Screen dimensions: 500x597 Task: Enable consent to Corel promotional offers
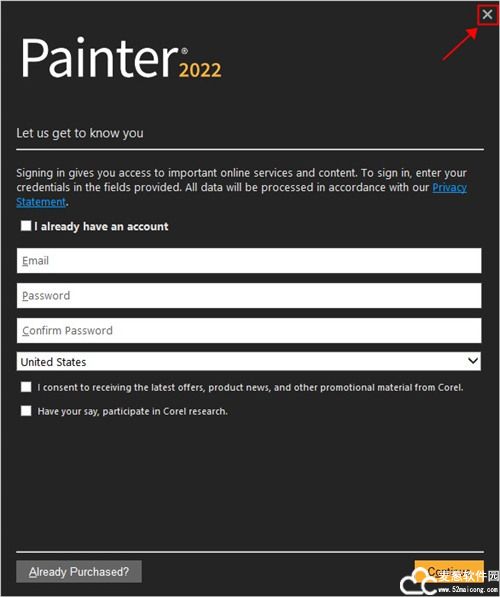(26, 387)
